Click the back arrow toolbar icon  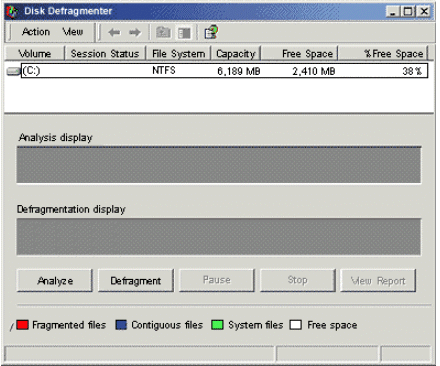pyautogui.click(x=114, y=32)
